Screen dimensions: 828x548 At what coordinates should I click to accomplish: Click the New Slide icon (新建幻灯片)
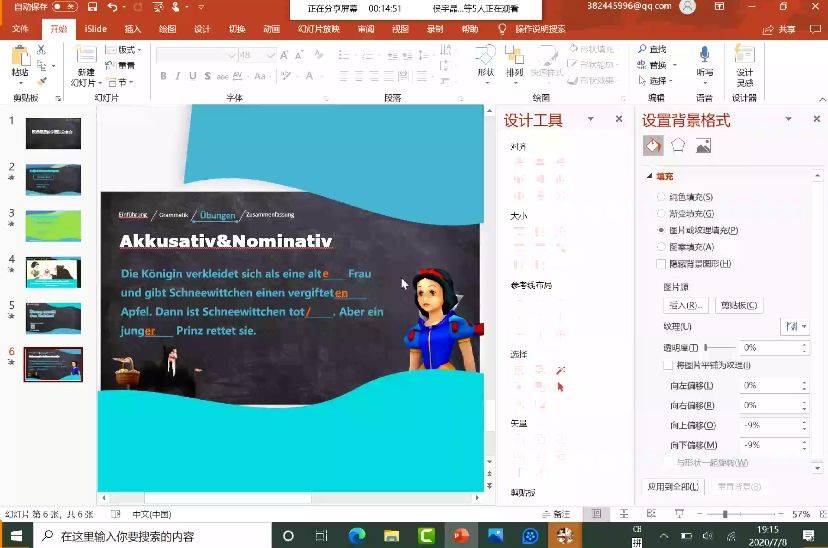pyautogui.click(x=86, y=60)
